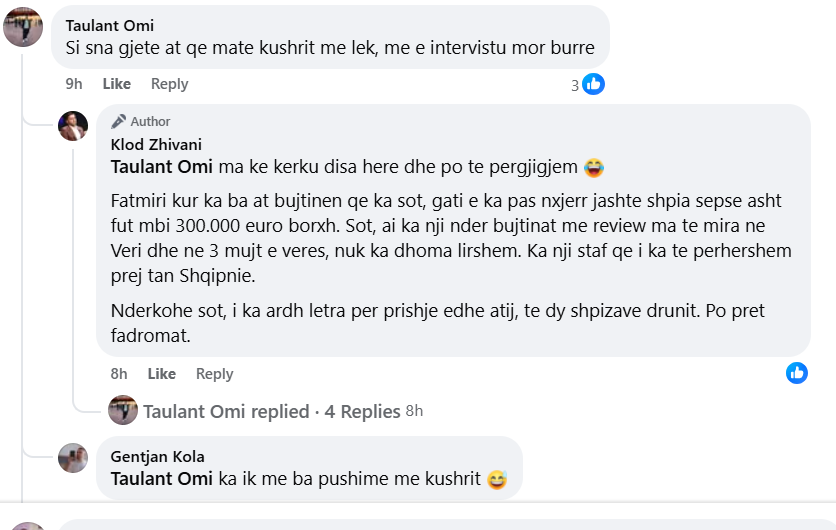This screenshot has width=836, height=530.
Task: Click Taulant Omi mention in Klod's reply
Action: click(x=161, y=167)
